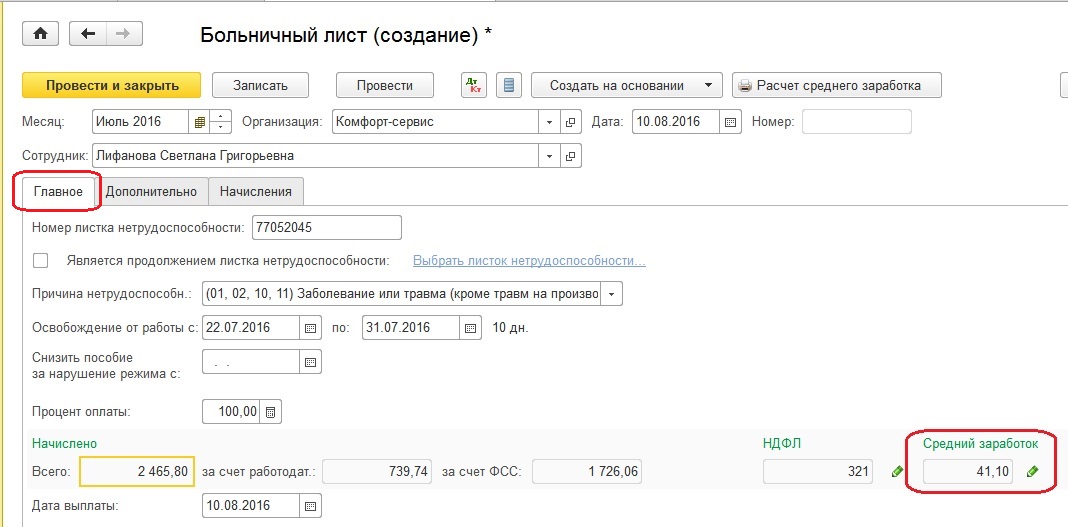Open month picker next to Июль 2016

click(199, 123)
